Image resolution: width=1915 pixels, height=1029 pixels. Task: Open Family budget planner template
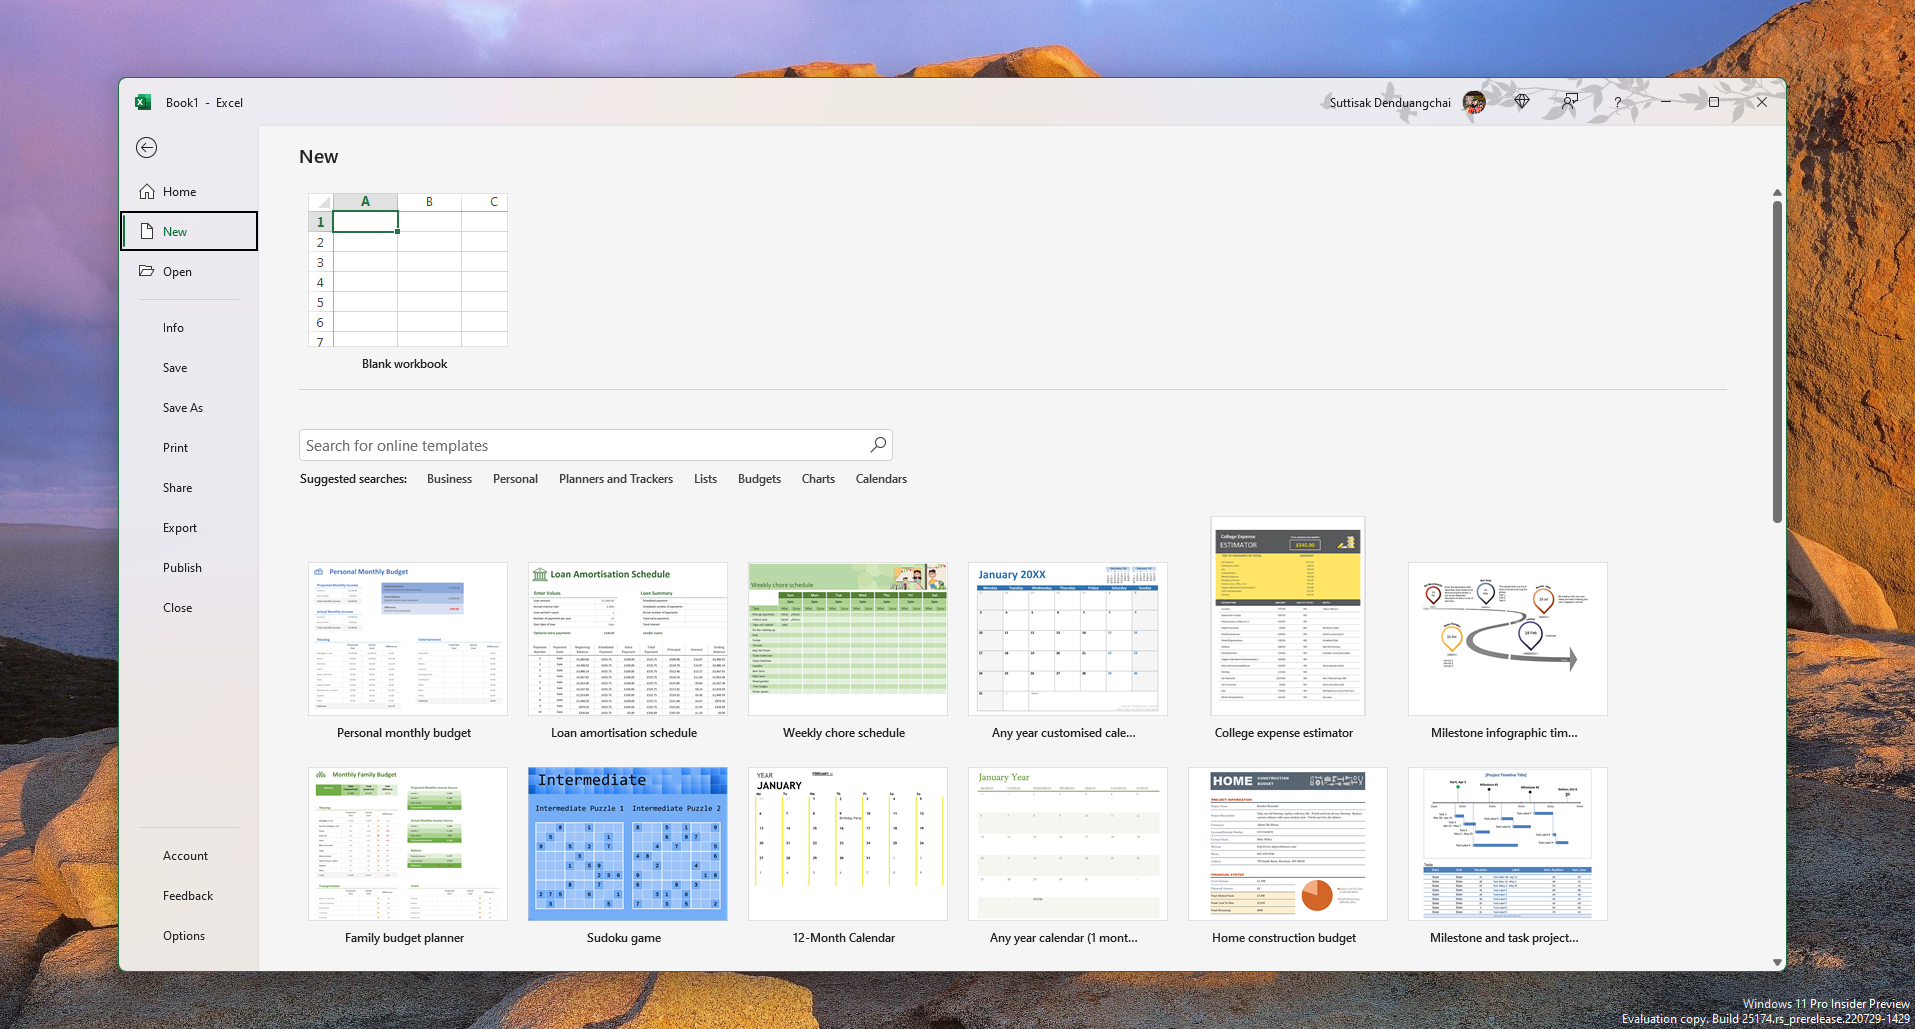click(x=408, y=844)
